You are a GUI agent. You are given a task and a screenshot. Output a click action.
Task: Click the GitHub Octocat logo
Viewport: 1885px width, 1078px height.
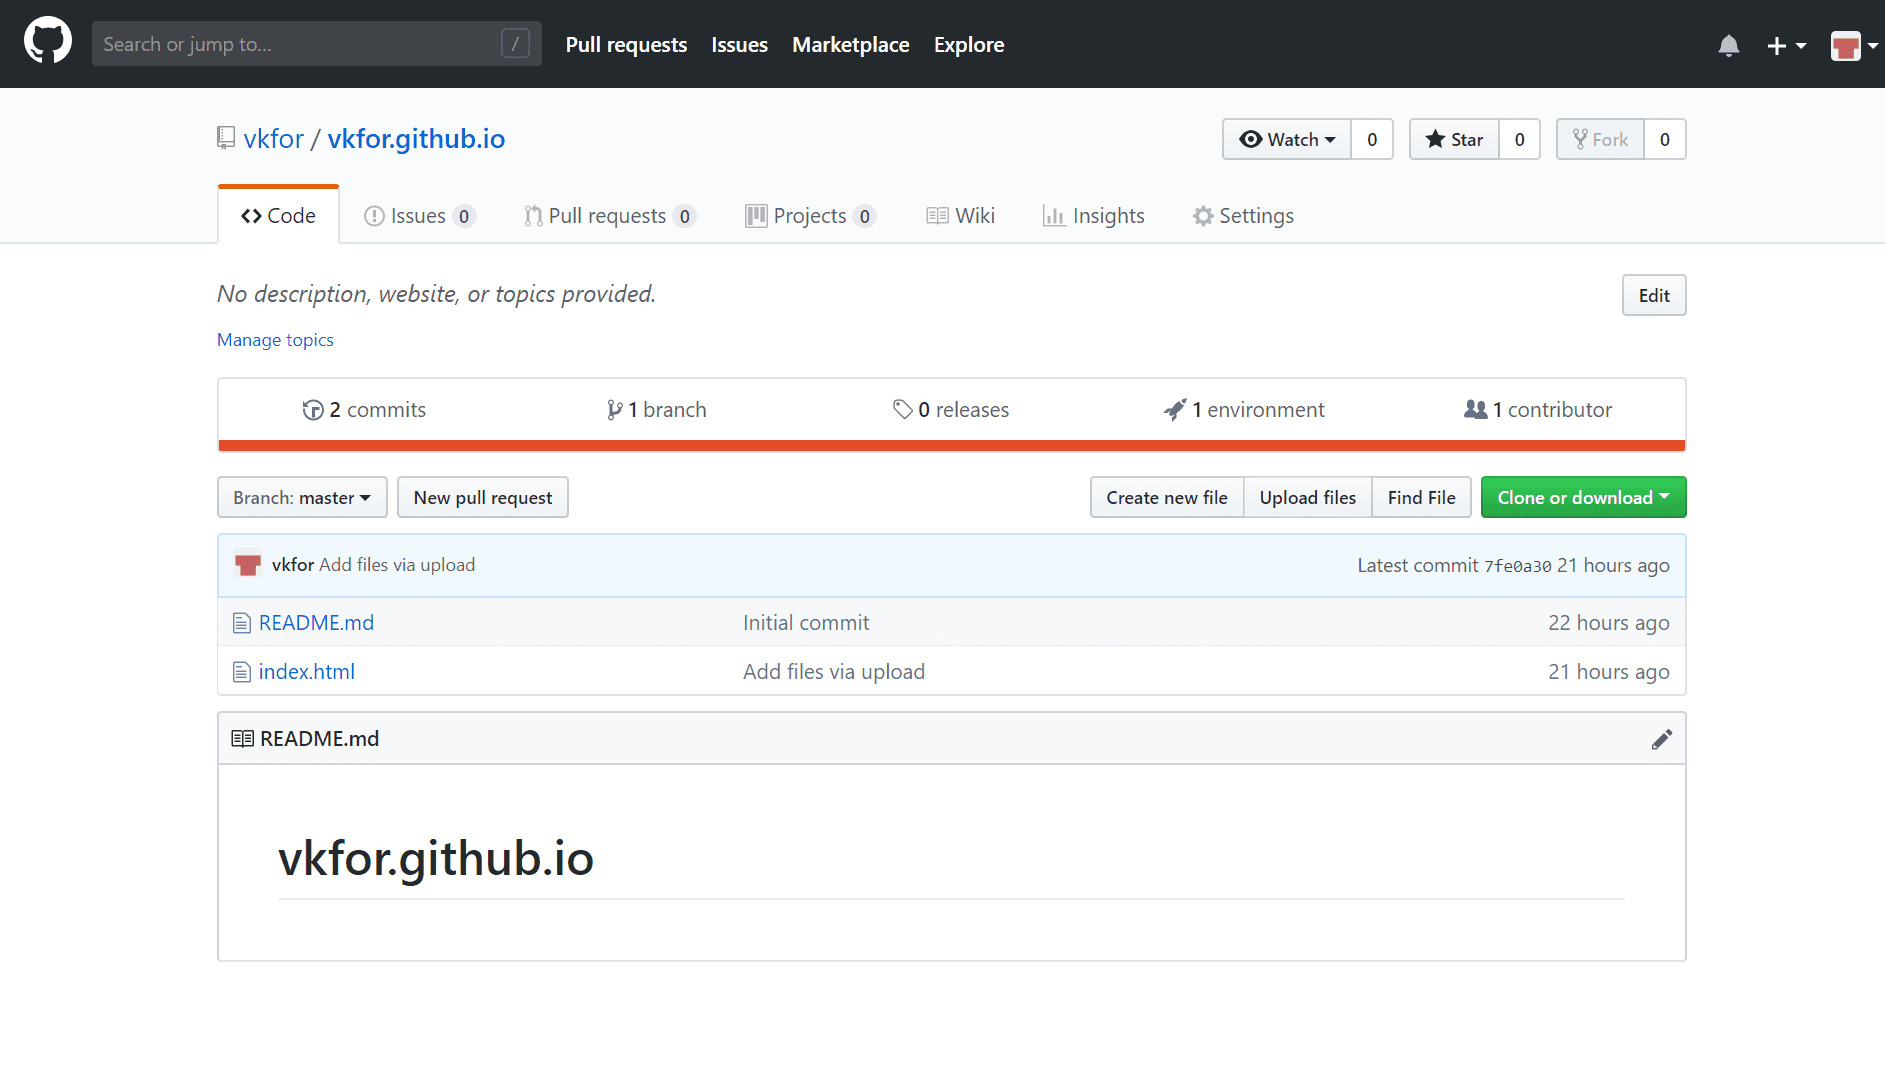click(47, 43)
